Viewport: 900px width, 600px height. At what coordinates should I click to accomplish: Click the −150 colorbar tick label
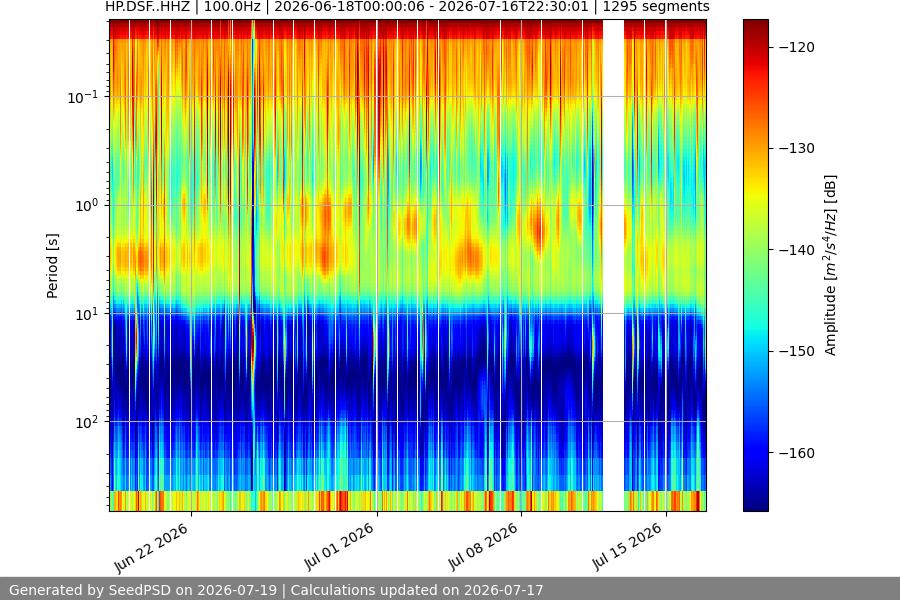(x=797, y=351)
